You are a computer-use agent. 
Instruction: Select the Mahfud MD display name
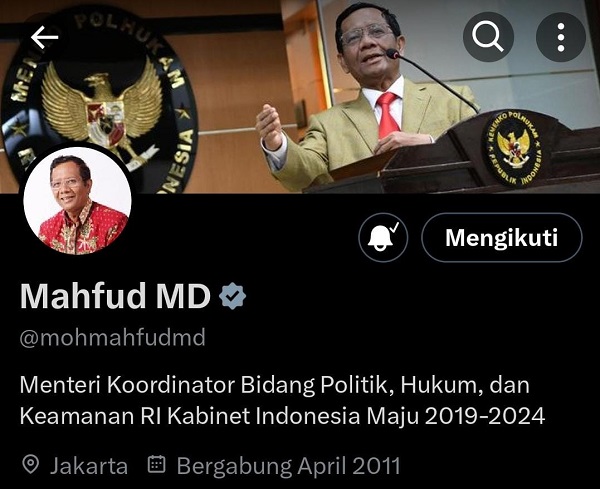click(x=116, y=296)
